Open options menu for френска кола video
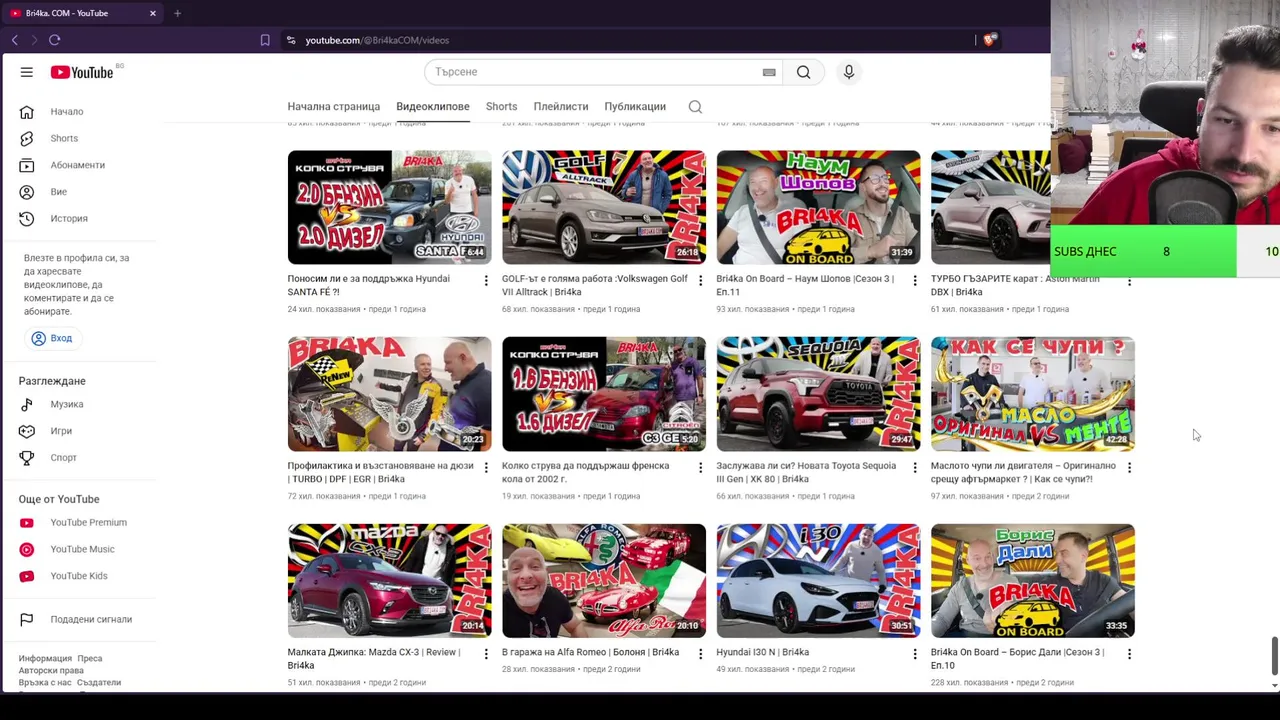Screen dimensions: 1280x720 (700, 468)
